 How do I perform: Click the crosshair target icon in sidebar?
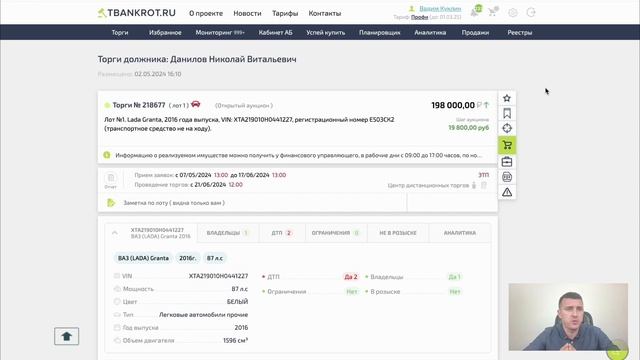pos(507,128)
